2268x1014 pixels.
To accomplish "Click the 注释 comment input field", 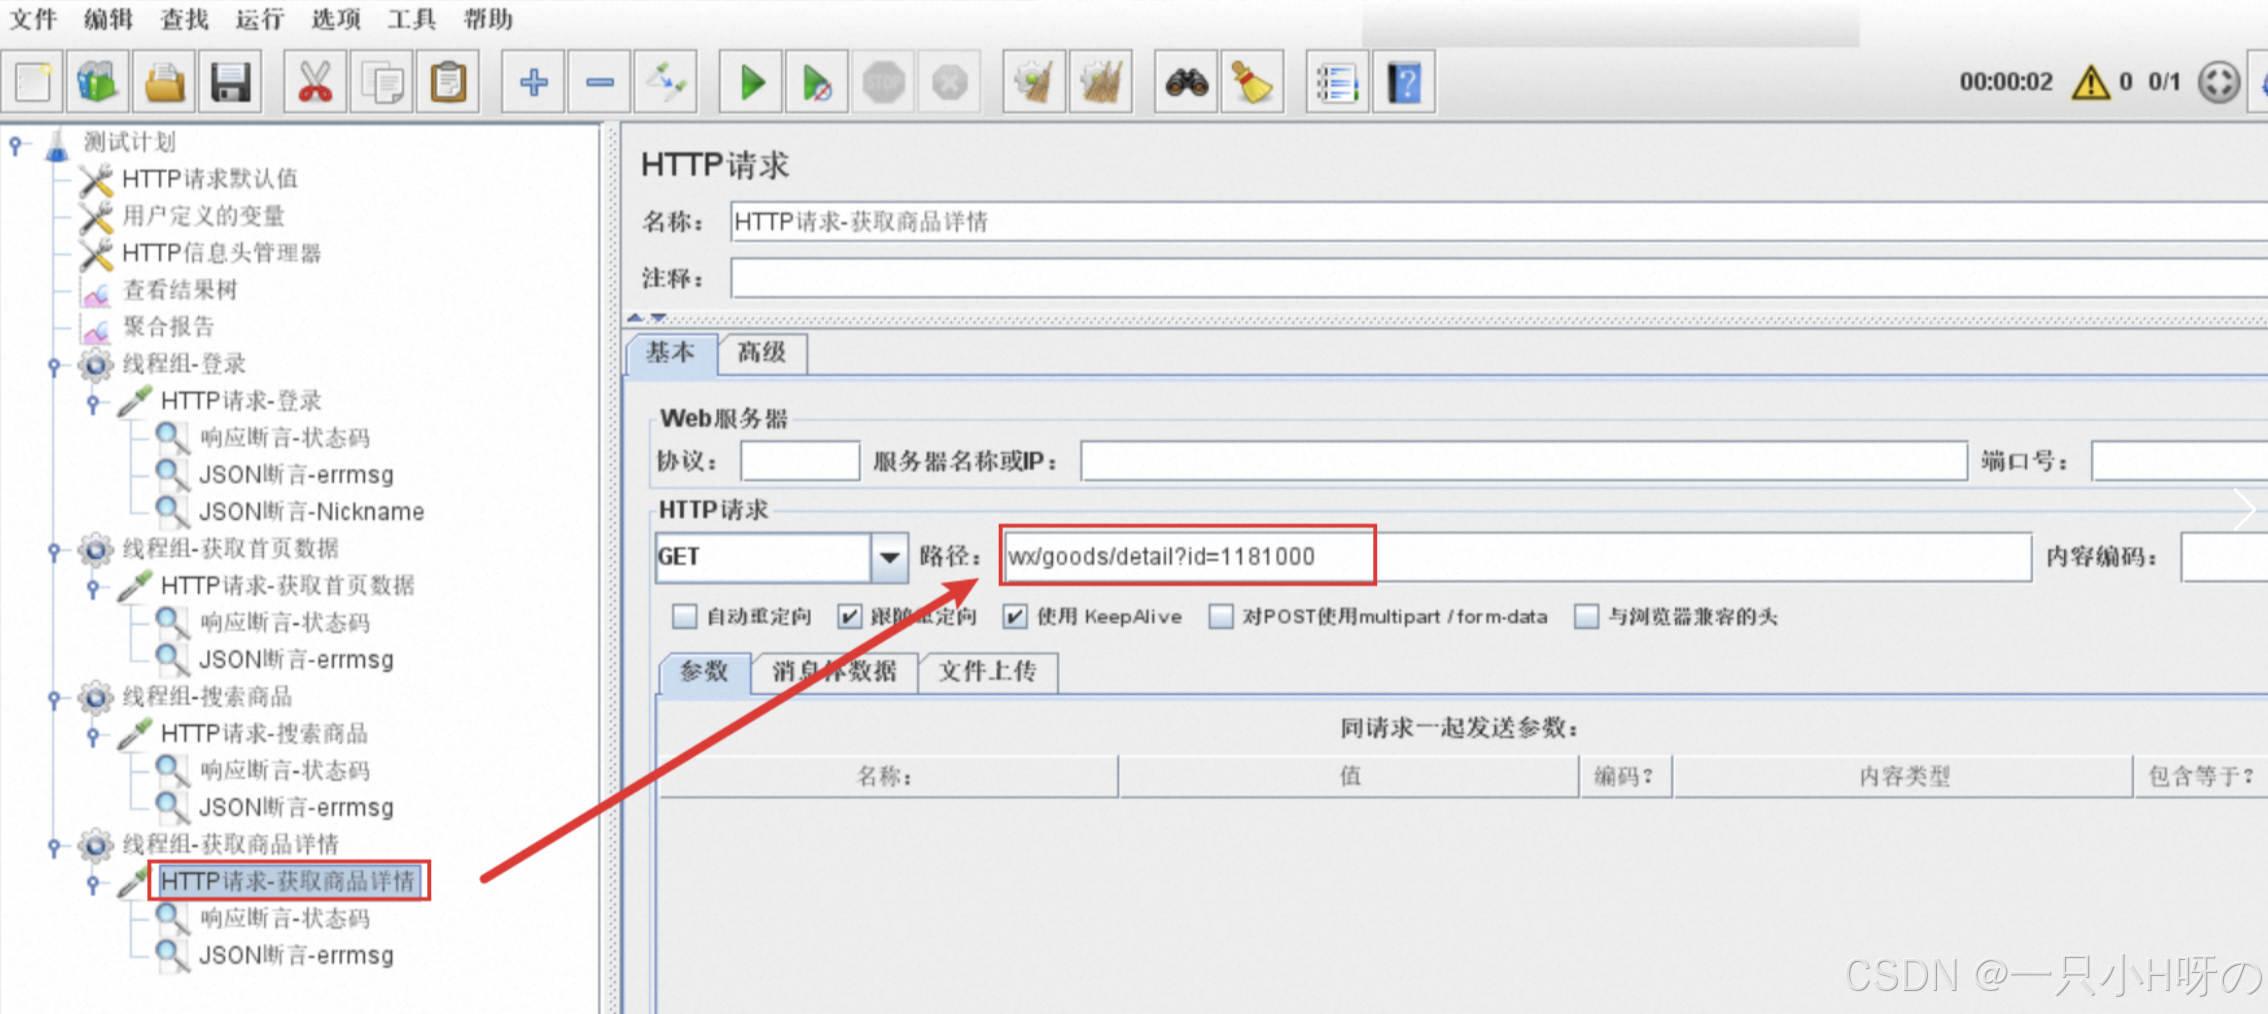I will click(1498, 278).
